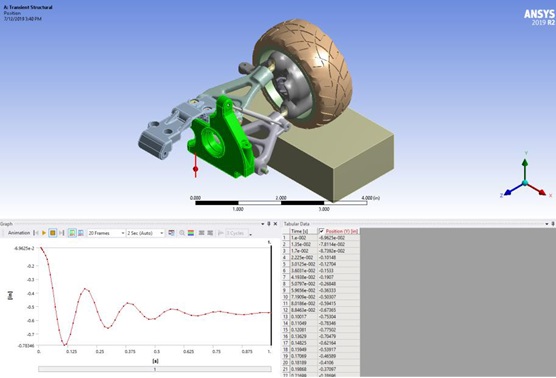The height and width of the screenshot is (378, 556).
Task: Click the zoom magnifier icon in Graph toolbar
Action: (x=182, y=233)
